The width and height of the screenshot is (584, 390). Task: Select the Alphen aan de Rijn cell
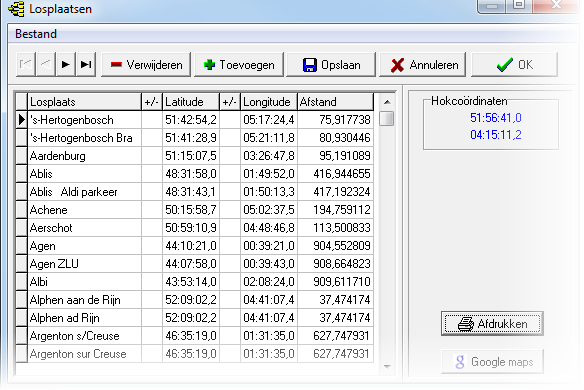[x=85, y=300]
